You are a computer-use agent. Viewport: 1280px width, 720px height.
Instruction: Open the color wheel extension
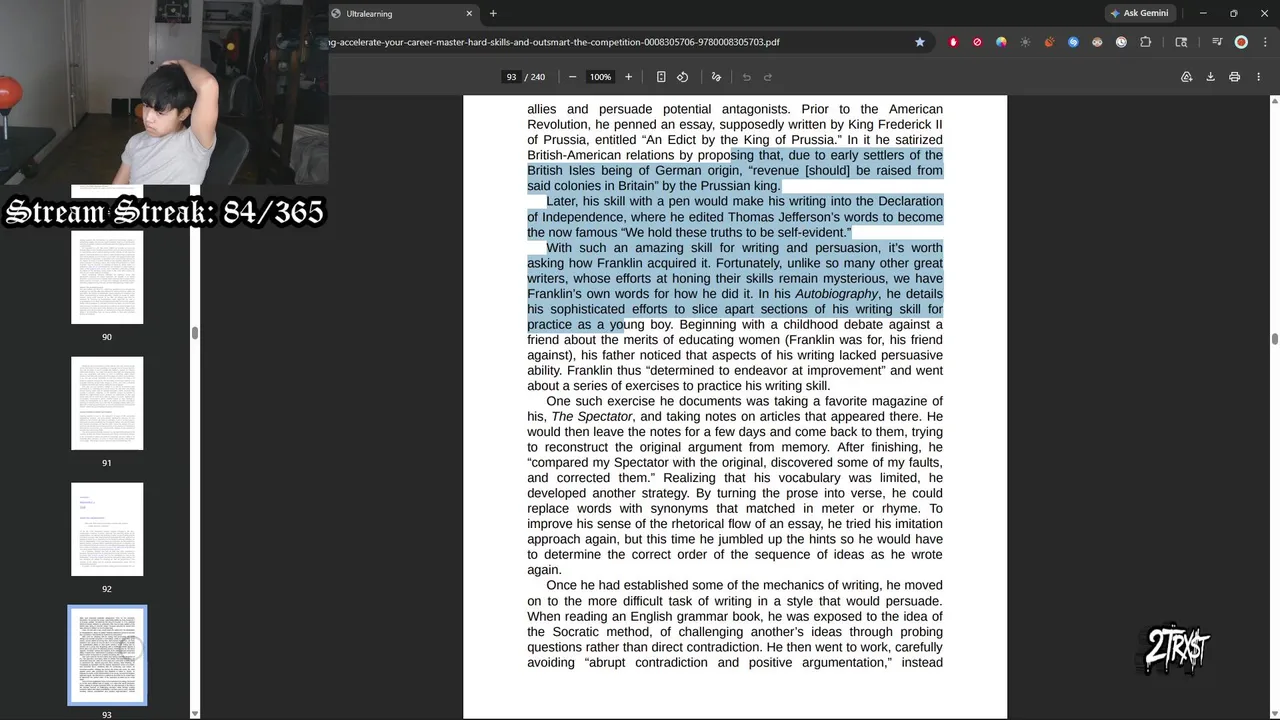tap(1001, 42)
